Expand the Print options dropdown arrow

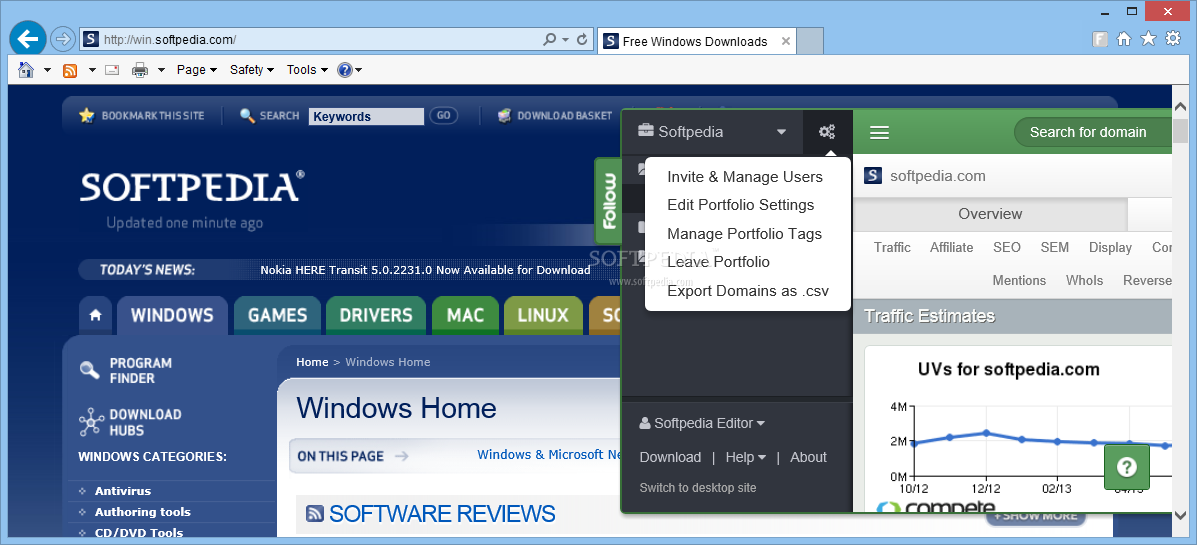pyautogui.click(x=161, y=70)
